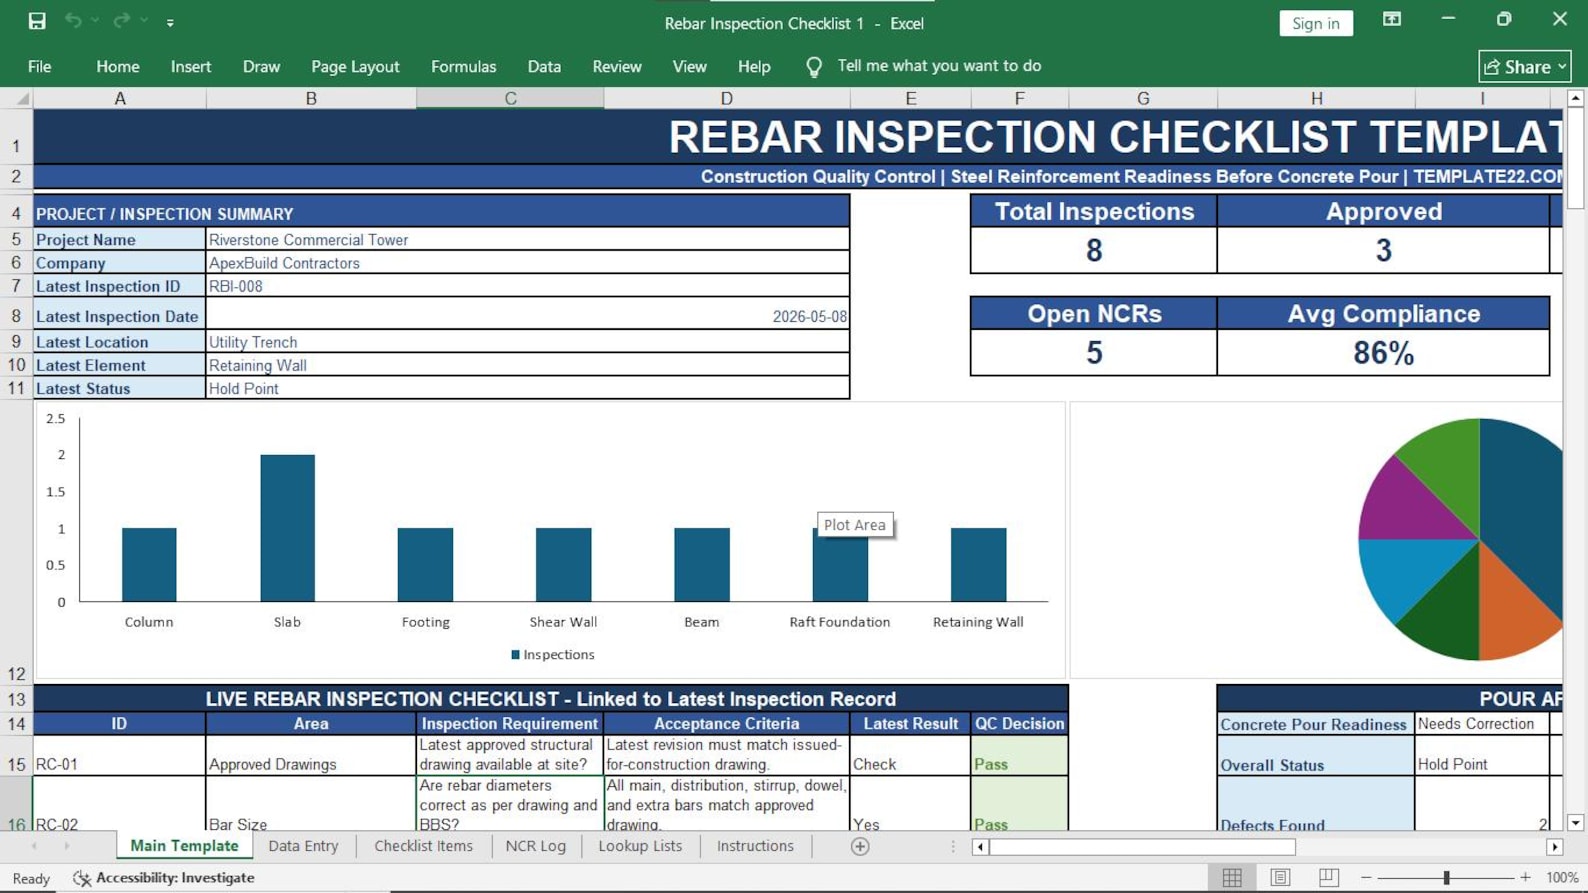Switch to Page Break Preview icon
1588x893 pixels.
[x=1328, y=877]
